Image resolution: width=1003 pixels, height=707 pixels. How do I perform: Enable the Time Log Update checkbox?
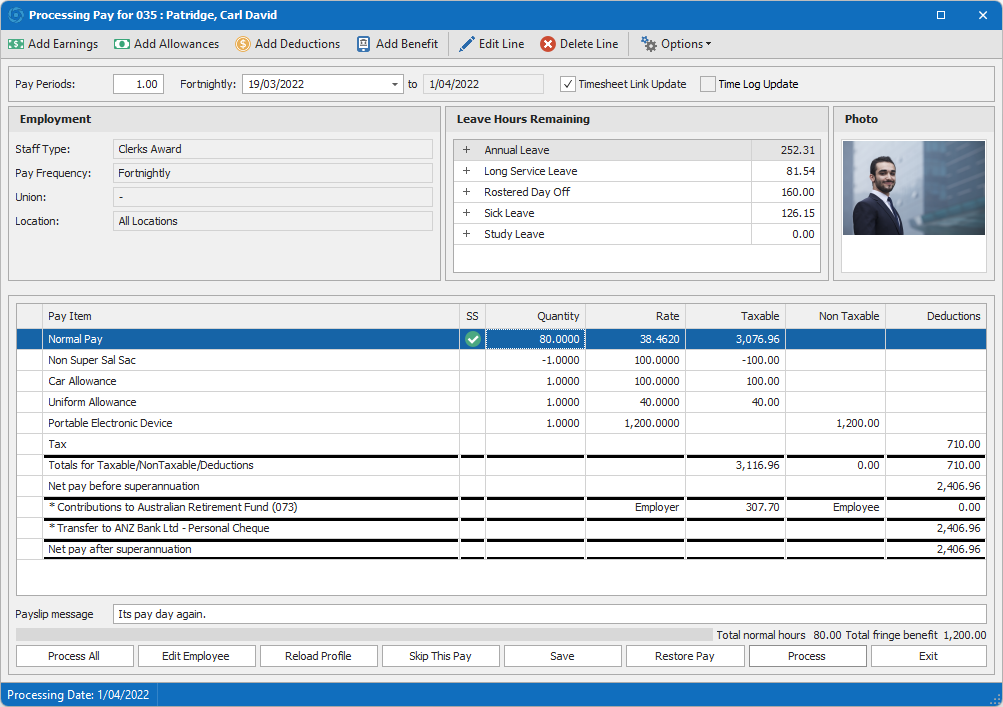[708, 84]
